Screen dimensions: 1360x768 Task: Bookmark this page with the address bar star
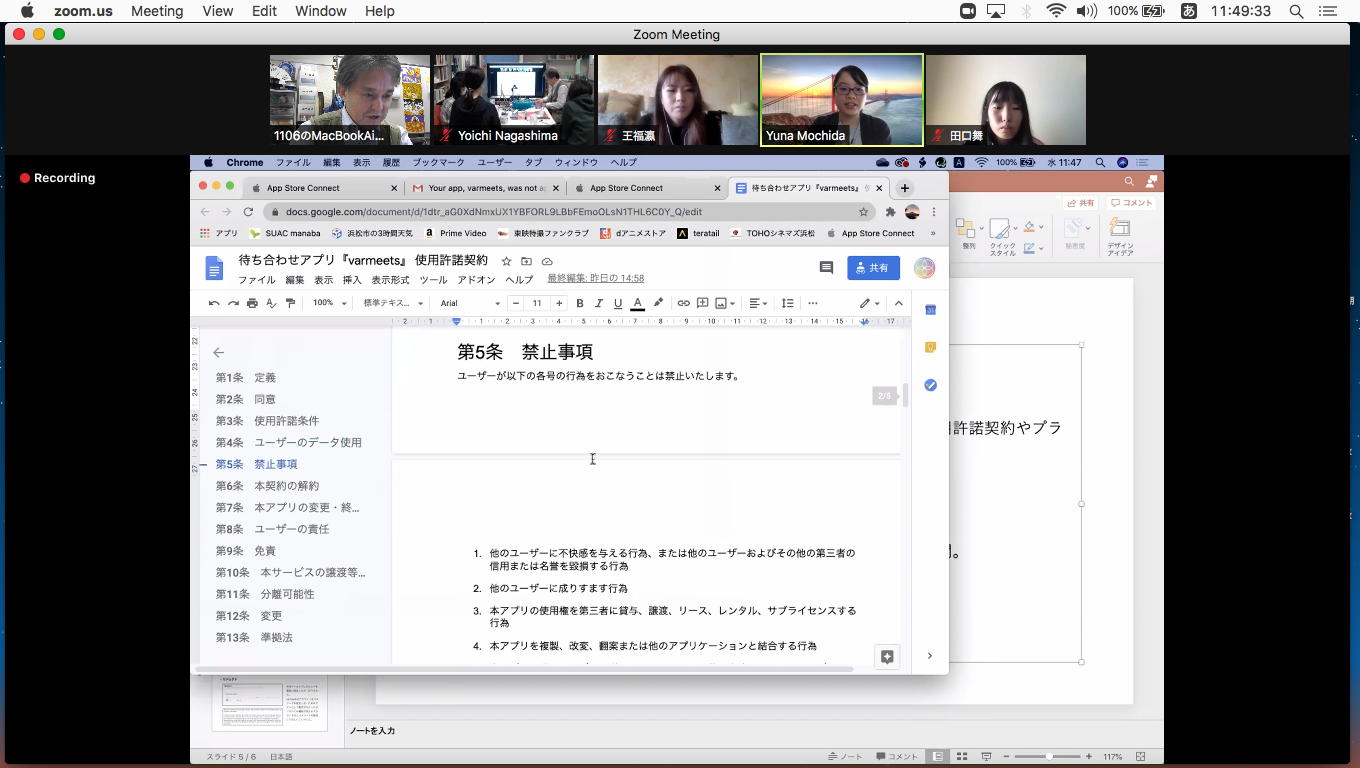click(863, 212)
